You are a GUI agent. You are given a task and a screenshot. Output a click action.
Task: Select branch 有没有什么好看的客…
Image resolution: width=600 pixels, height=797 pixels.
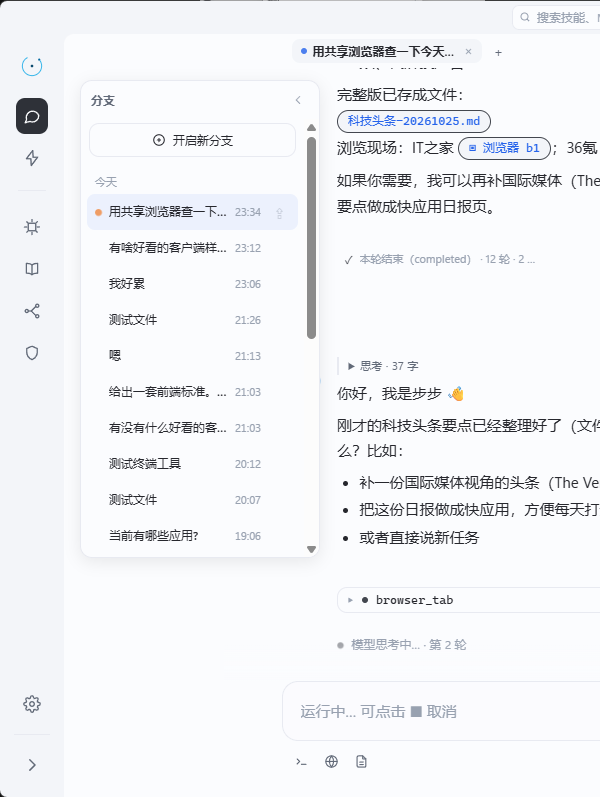pyautogui.click(x=192, y=428)
